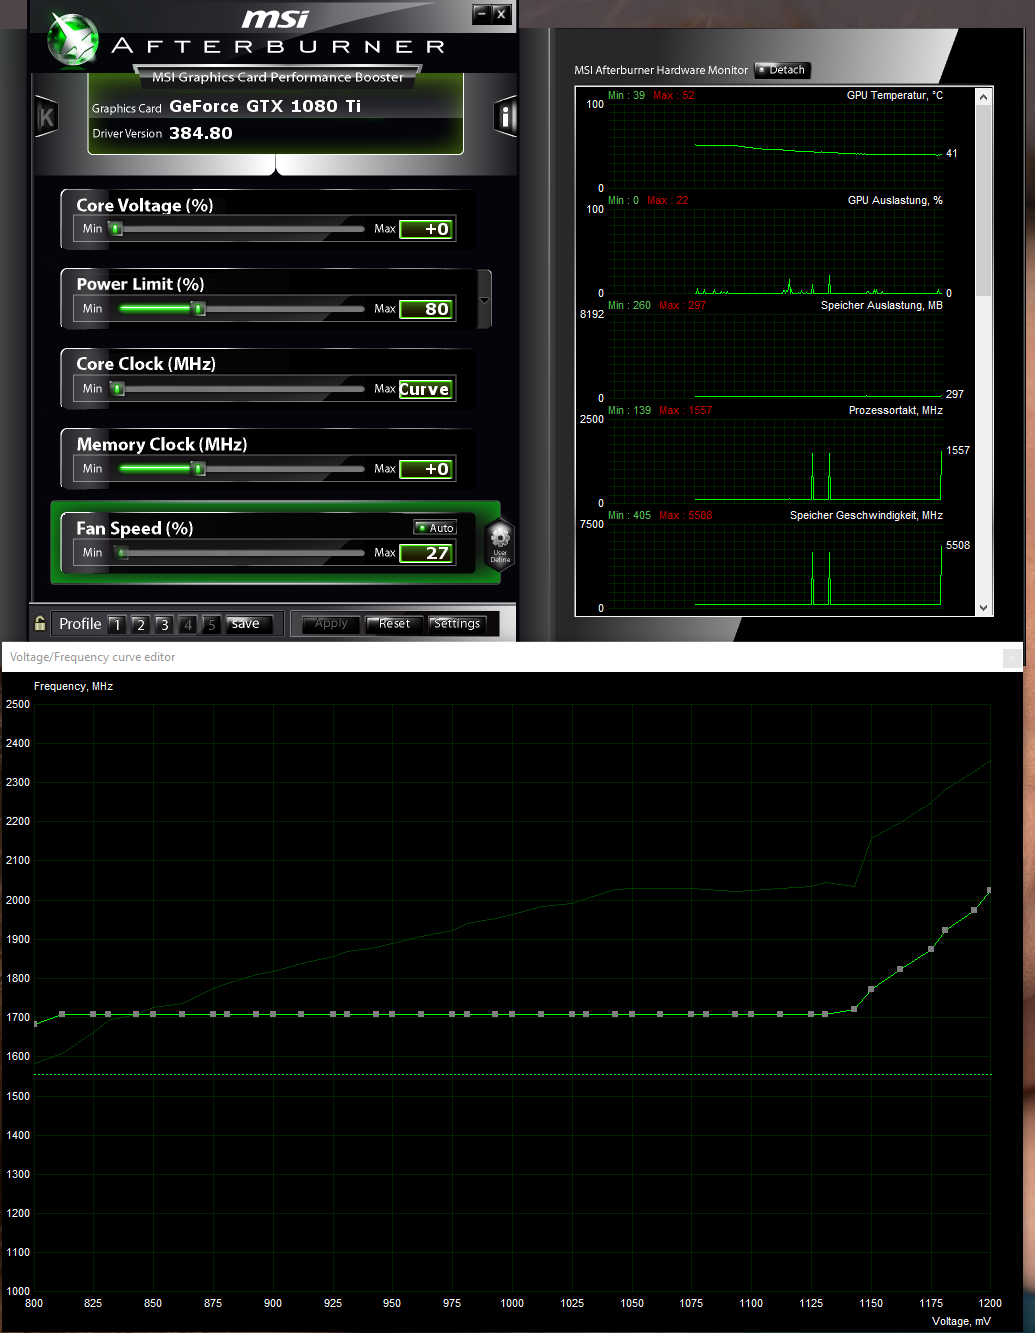This screenshot has height=1333, width=1035.
Task: Click the hardware monitor scrollbar thumb
Action: pyautogui.click(x=984, y=200)
